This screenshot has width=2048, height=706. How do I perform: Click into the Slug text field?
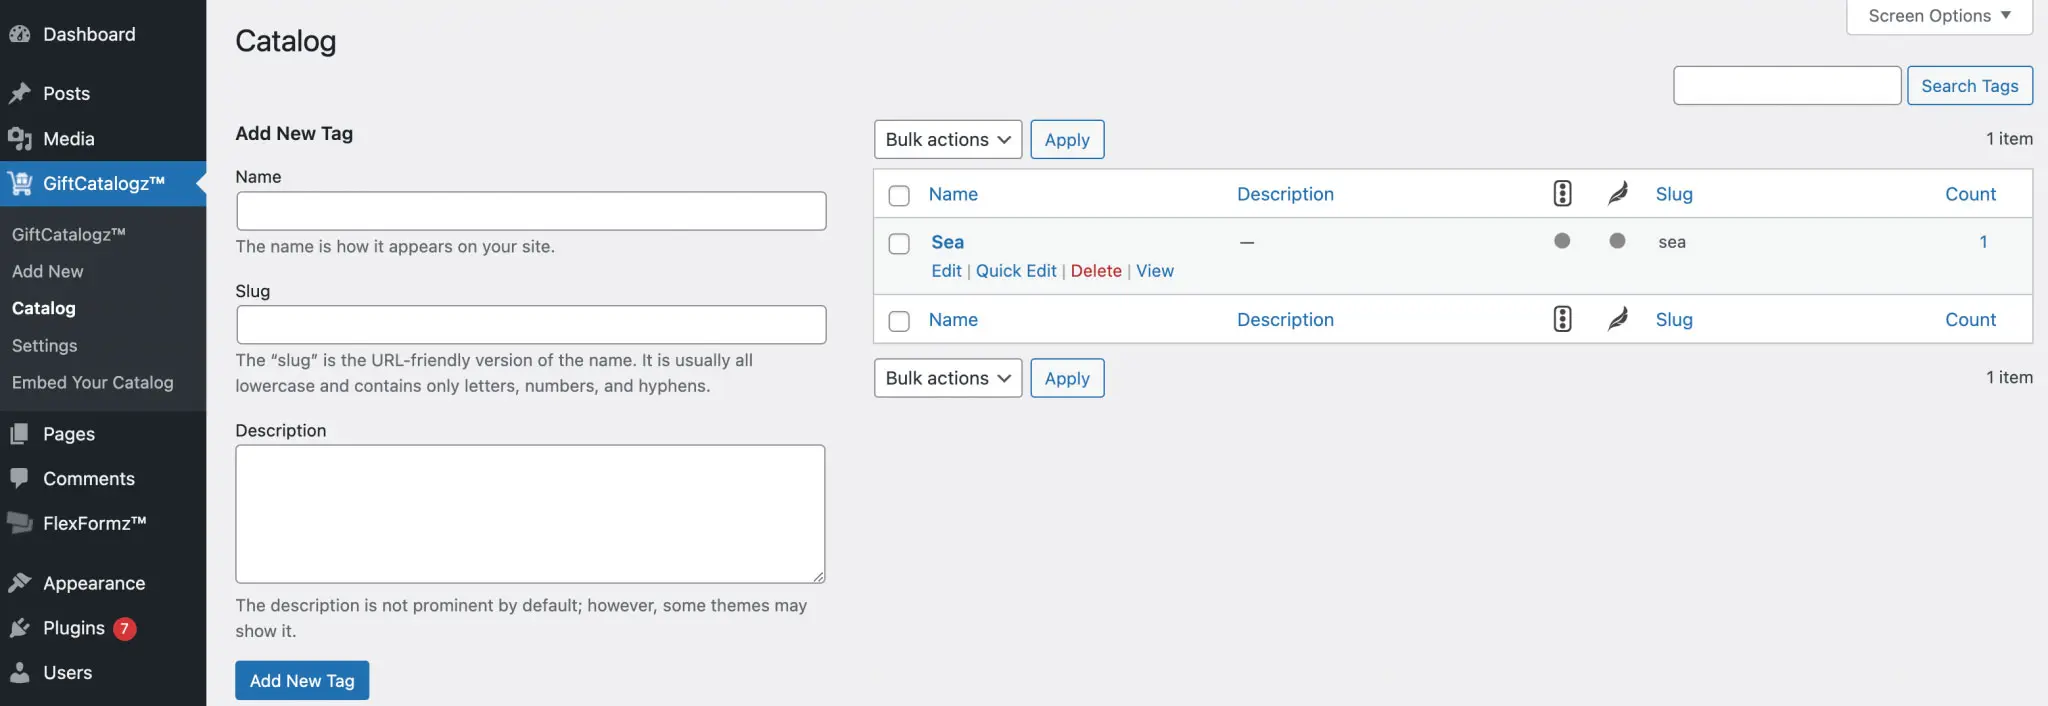(x=531, y=325)
